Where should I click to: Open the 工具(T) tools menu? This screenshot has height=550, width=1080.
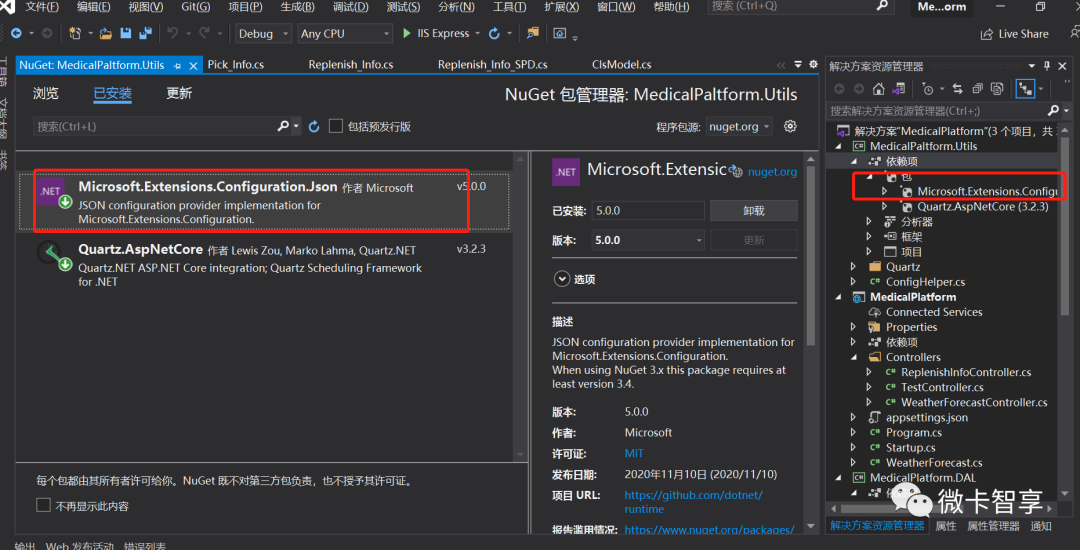510,7
